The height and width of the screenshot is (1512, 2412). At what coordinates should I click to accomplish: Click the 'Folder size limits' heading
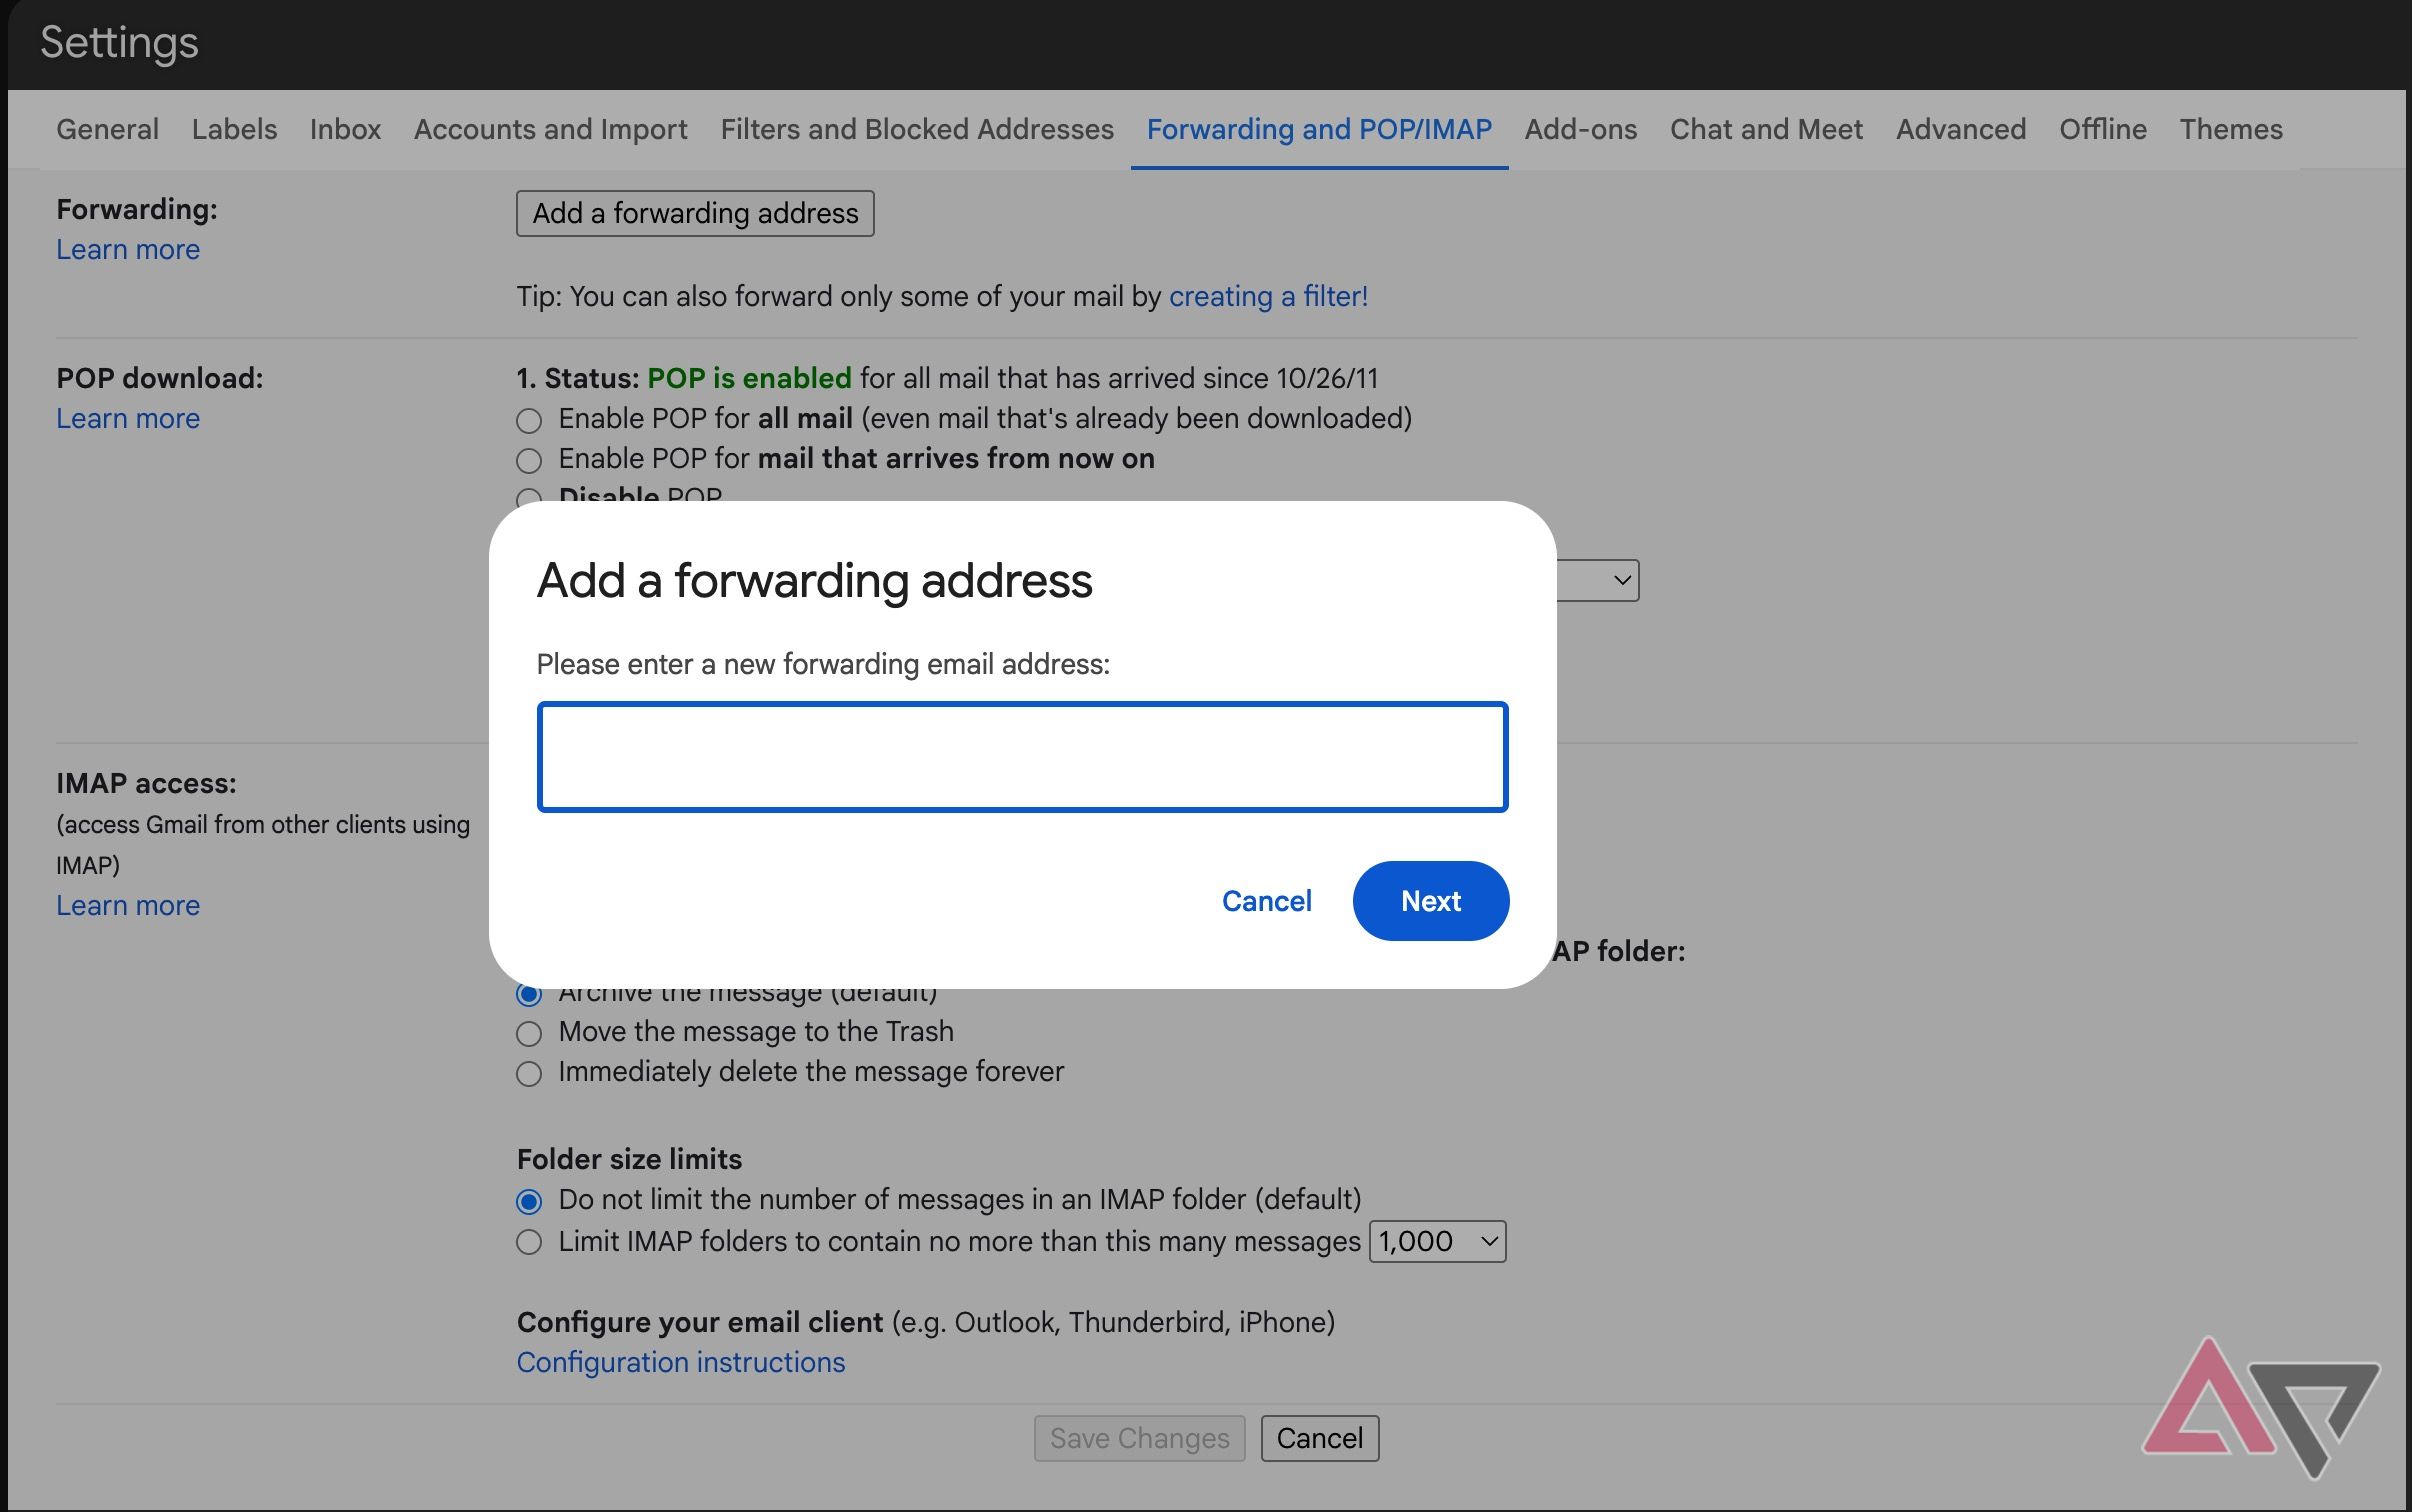click(x=629, y=1159)
